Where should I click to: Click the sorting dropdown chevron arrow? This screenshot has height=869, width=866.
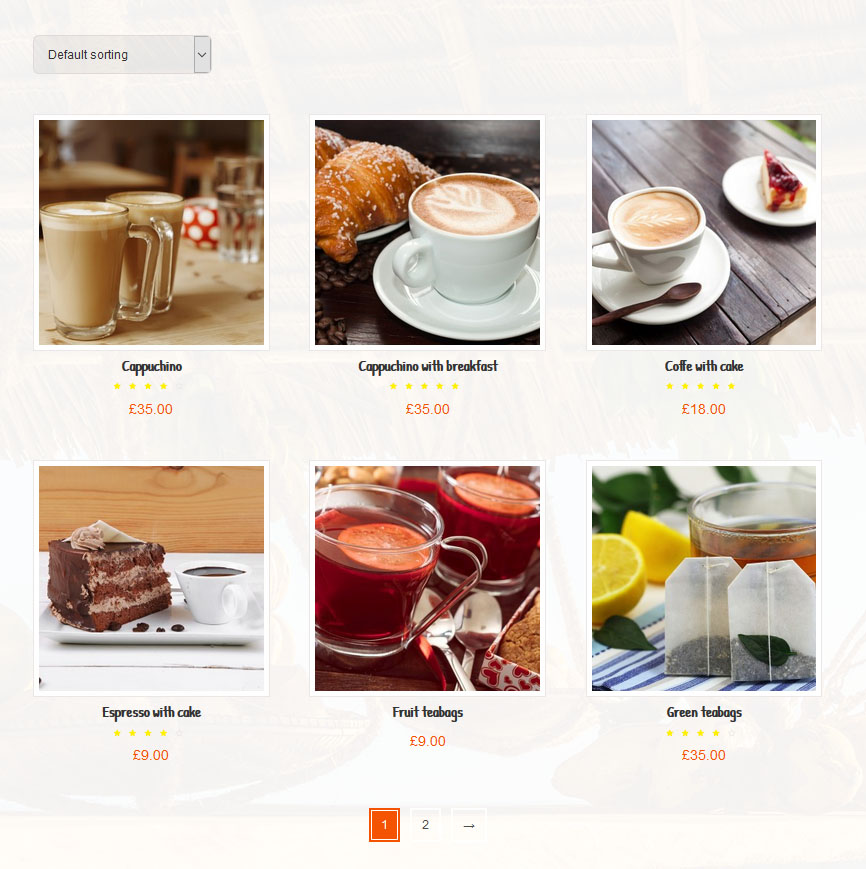tap(202, 54)
